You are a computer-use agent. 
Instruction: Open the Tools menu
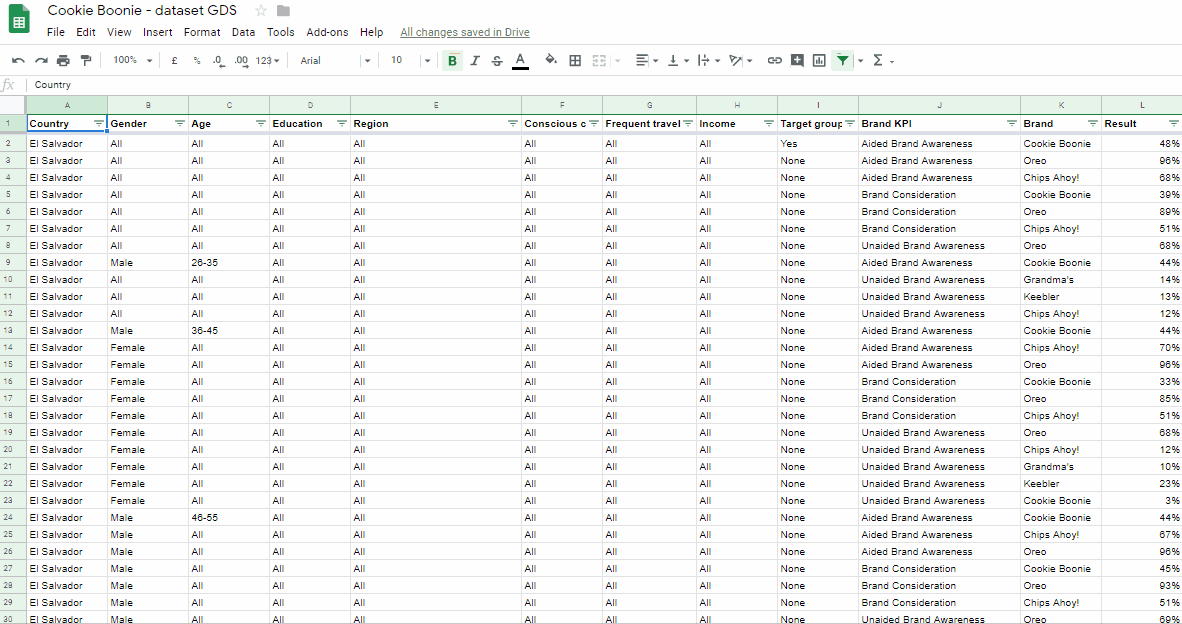280,32
